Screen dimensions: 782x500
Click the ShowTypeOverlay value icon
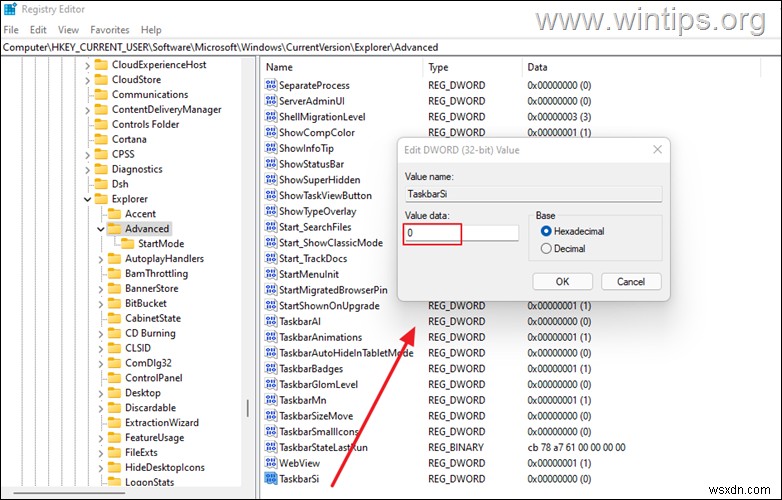click(271, 211)
